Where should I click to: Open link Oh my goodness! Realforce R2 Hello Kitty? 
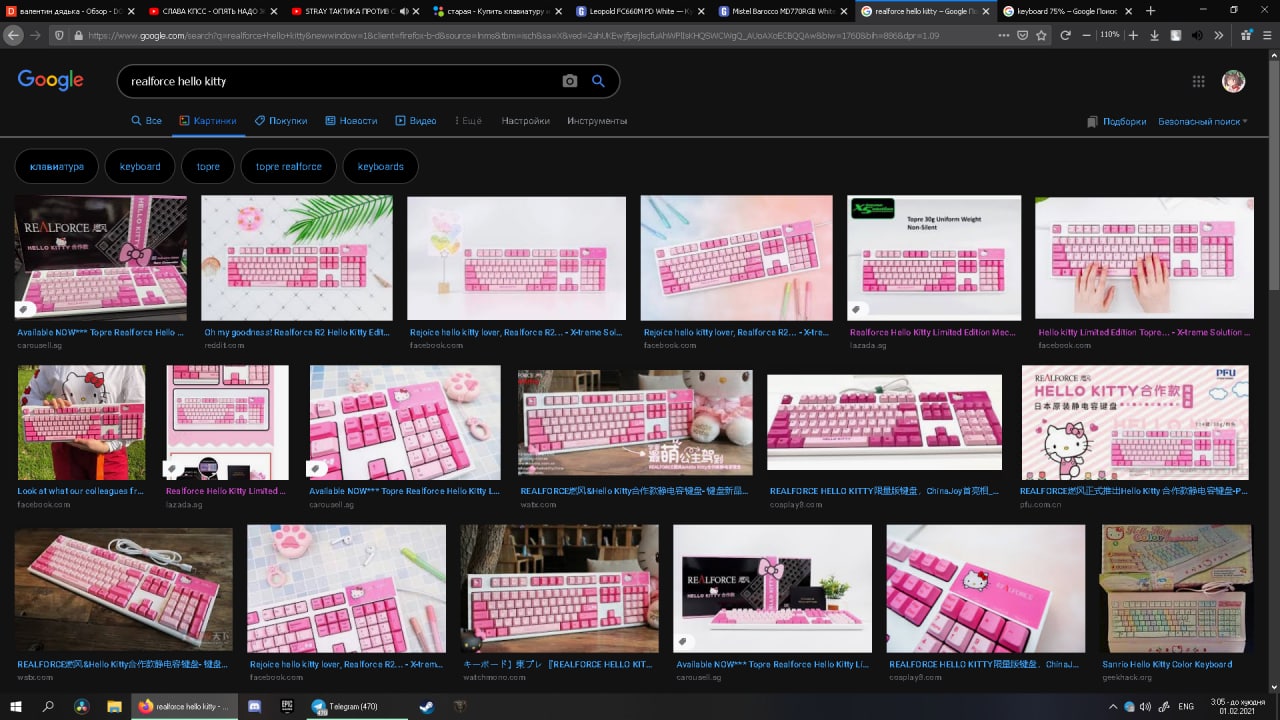(x=297, y=332)
